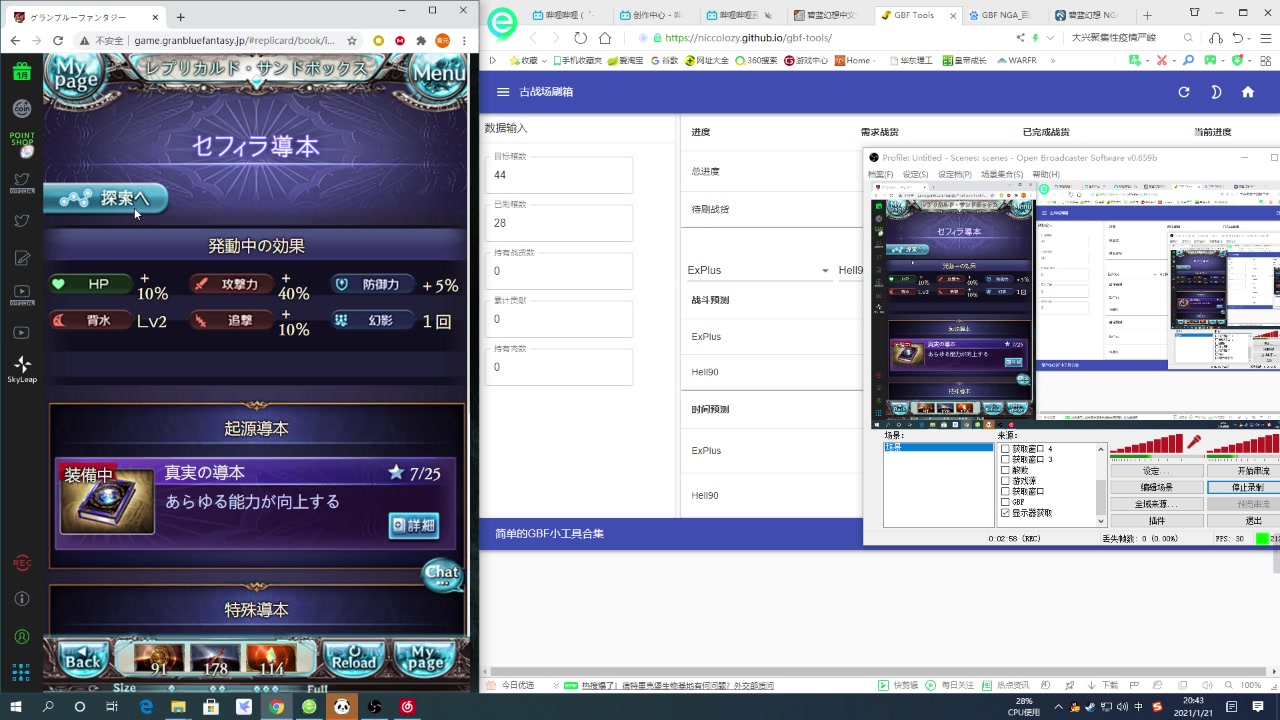Open the game Chat bubble
1280x720 pixels.
coord(442,574)
